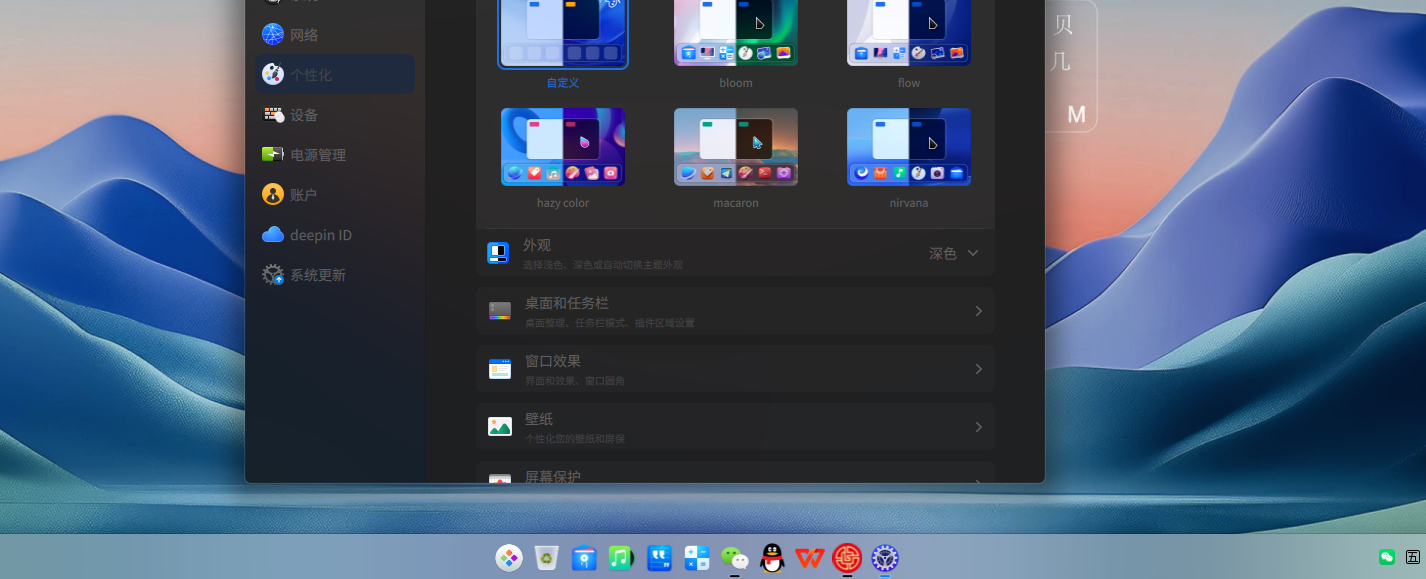The height and width of the screenshot is (579, 1426).
Task: Launch WeChat from the dock
Action: point(734,558)
